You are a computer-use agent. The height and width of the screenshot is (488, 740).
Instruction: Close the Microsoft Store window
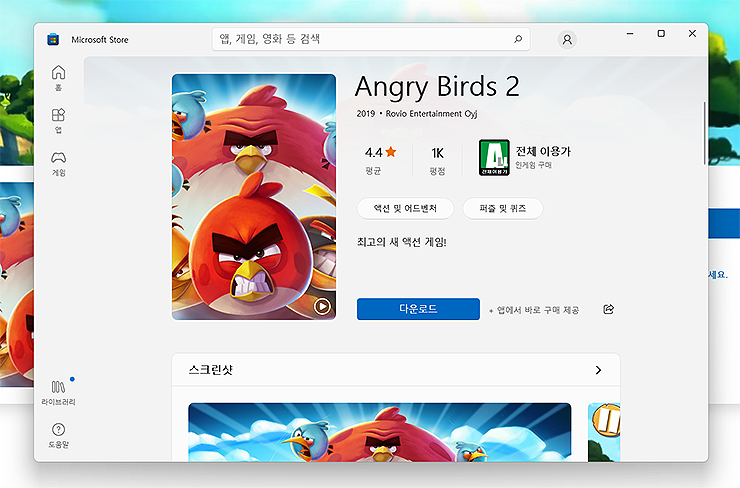point(692,34)
